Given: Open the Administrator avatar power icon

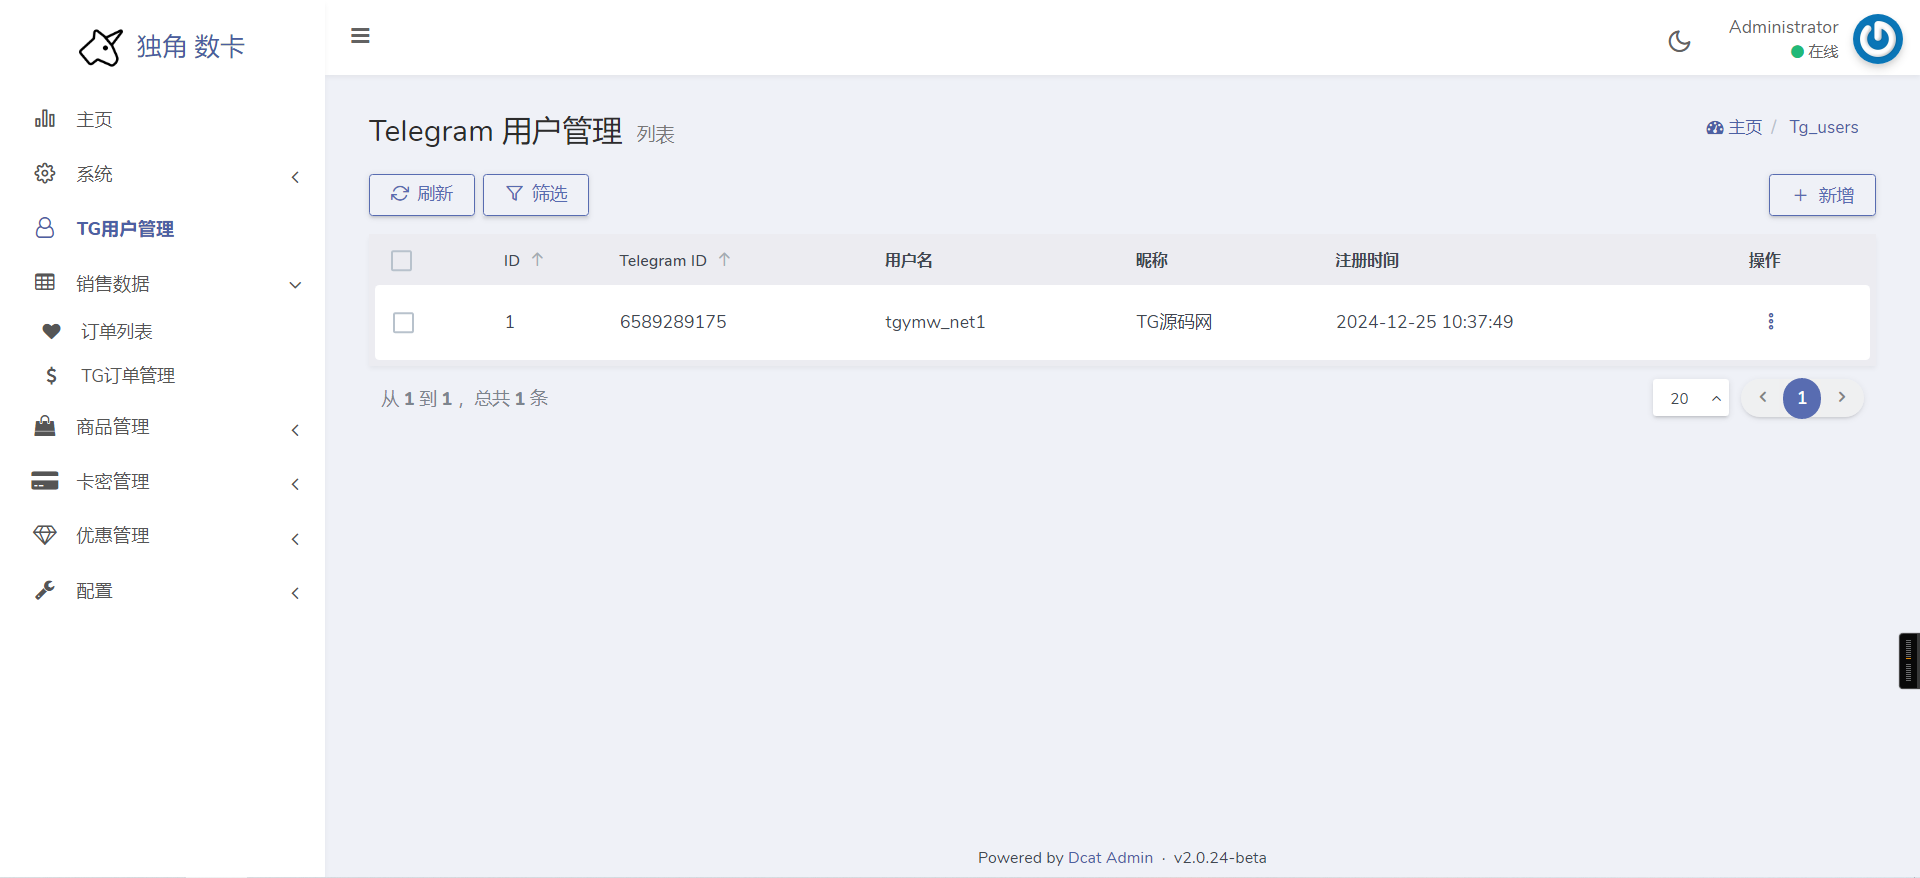Looking at the screenshot, I should click(x=1877, y=39).
